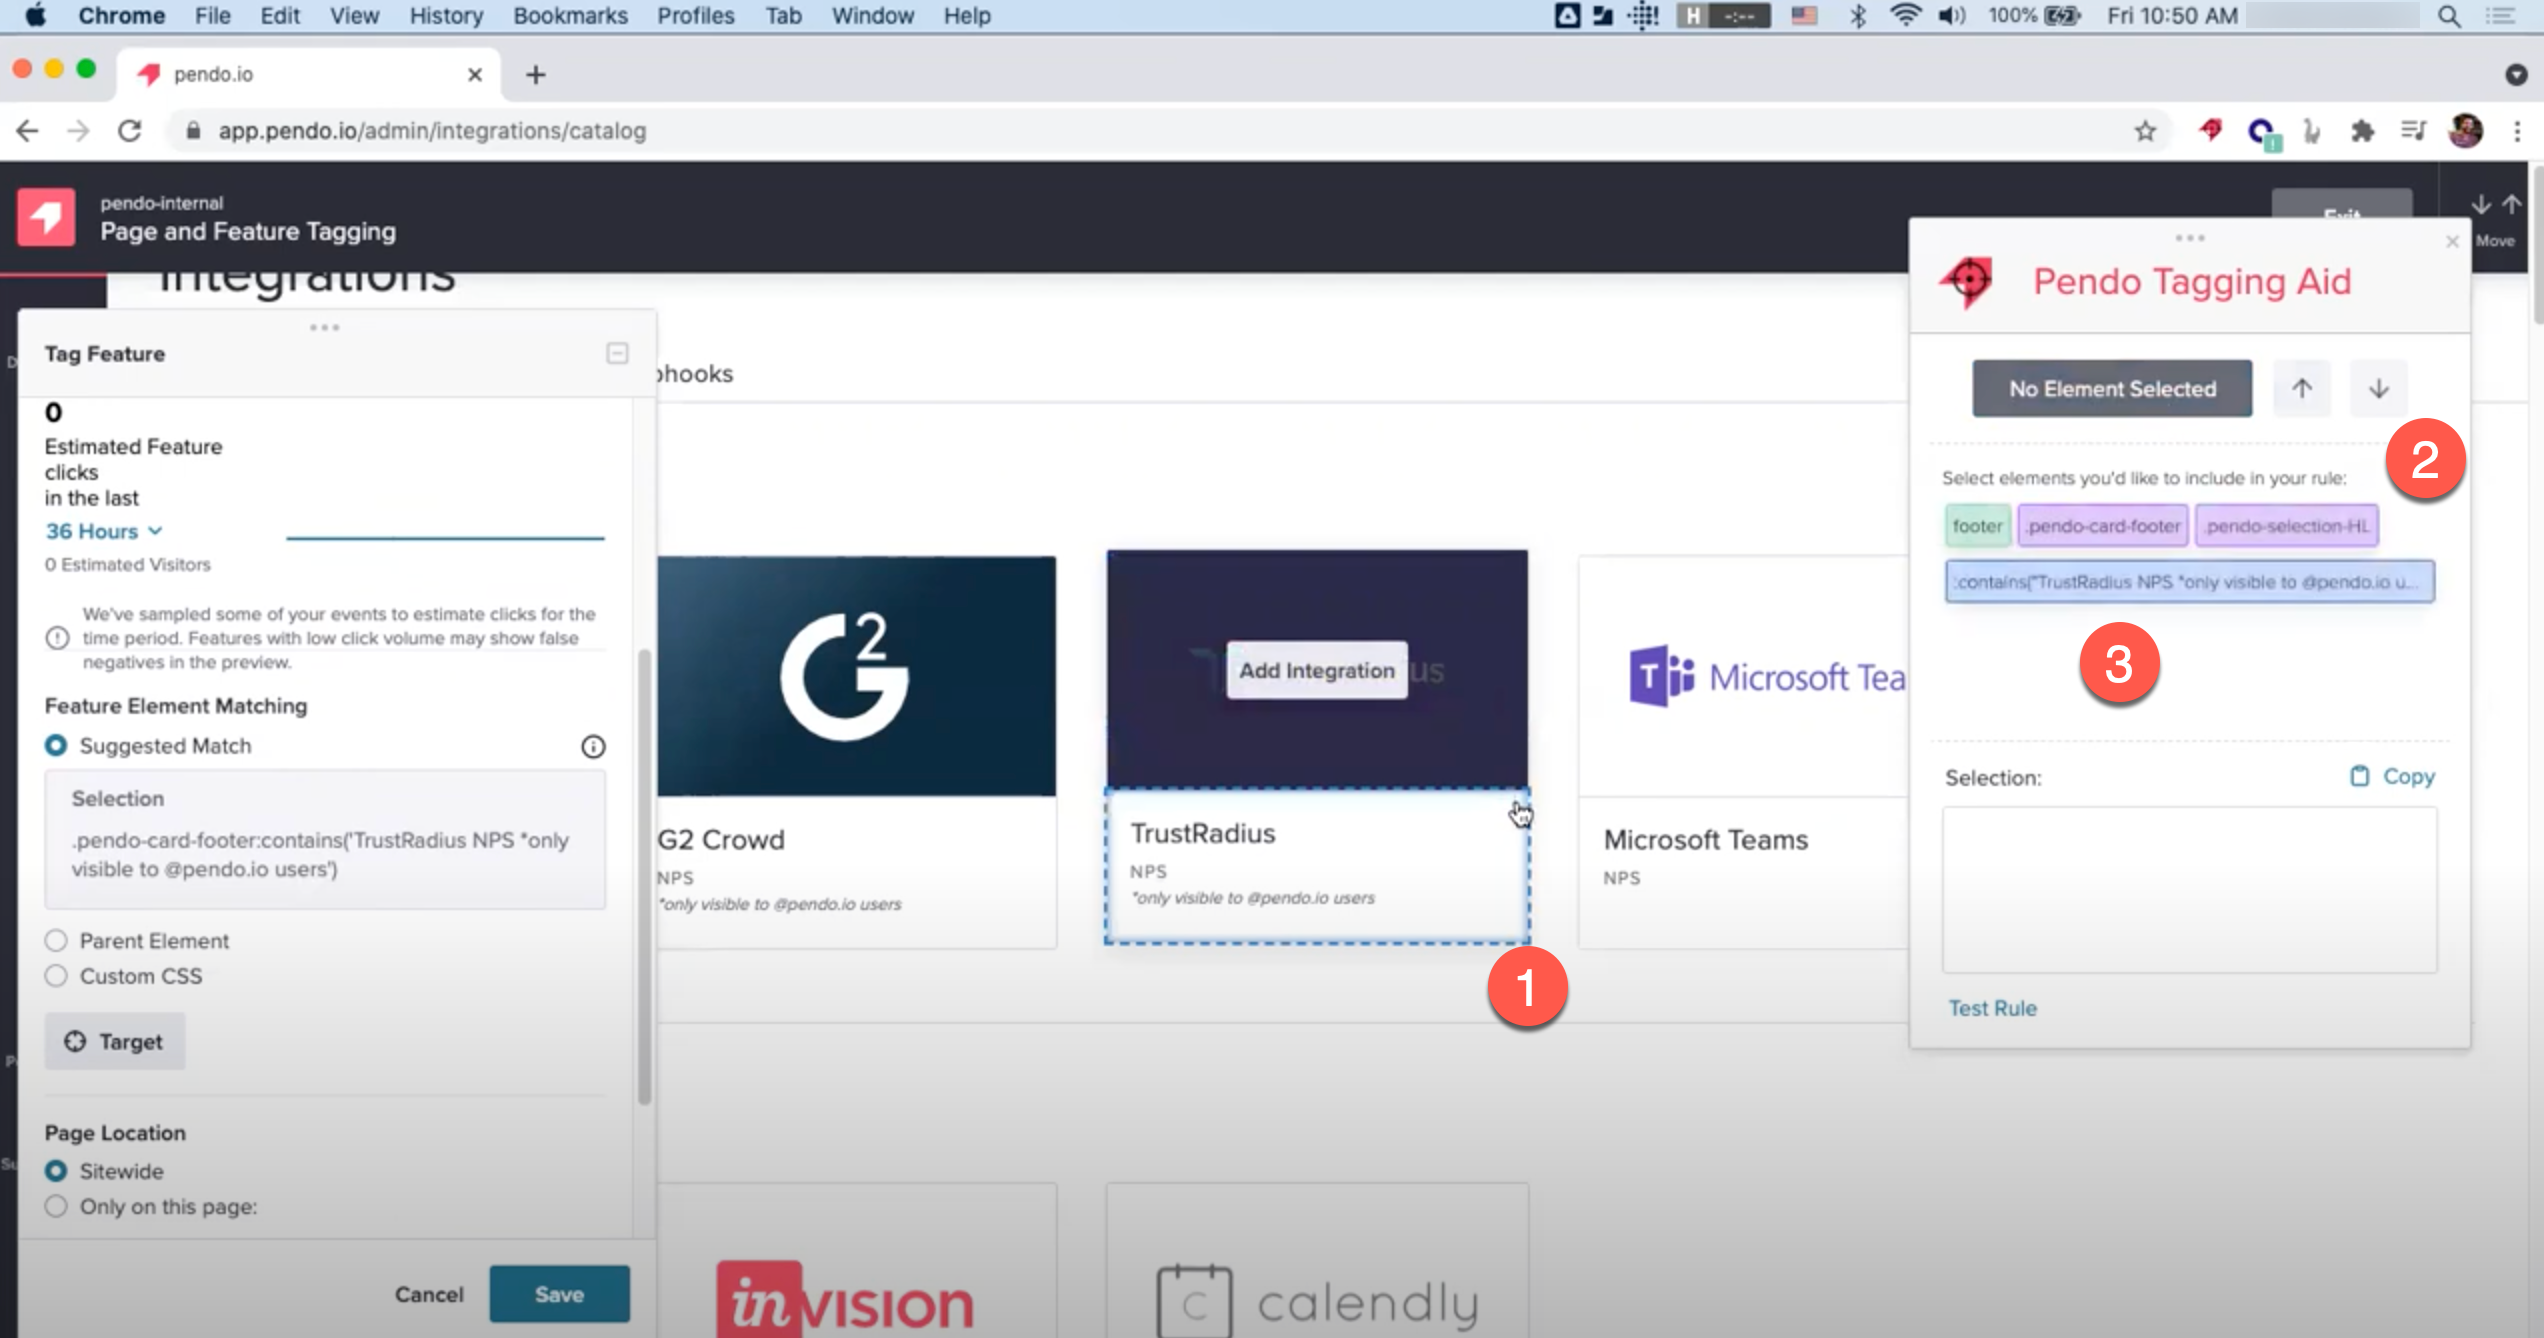Screen dimensions: 2544x1338
Task: Open Suggested Match info icon
Action: click(593, 746)
